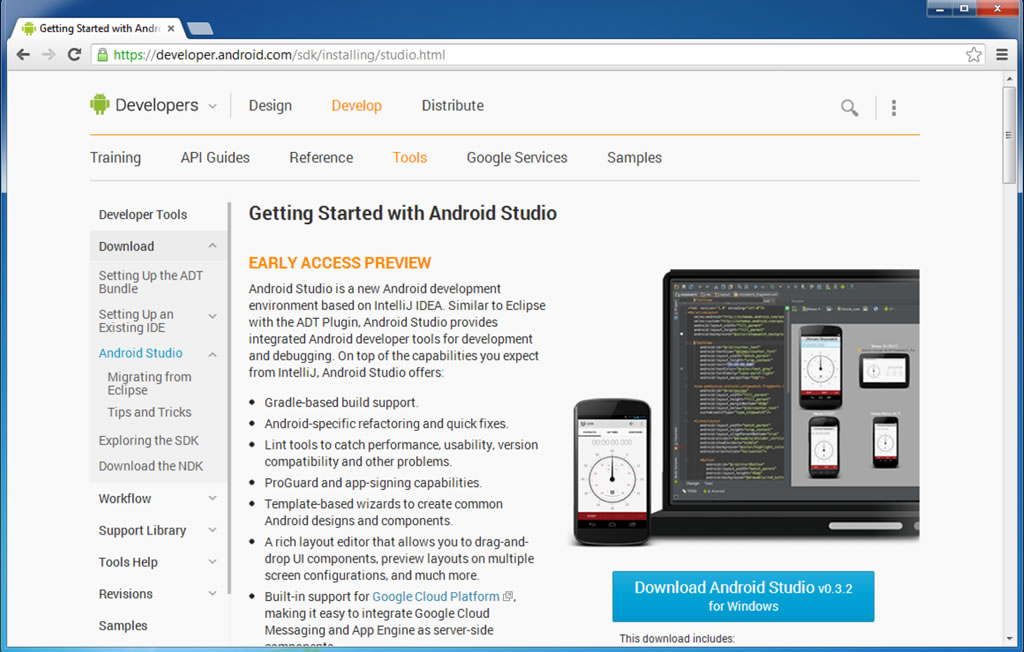Collapse the Android Studio section chevron
Viewport: 1024px width, 652px height.
pyautogui.click(x=212, y=354)
